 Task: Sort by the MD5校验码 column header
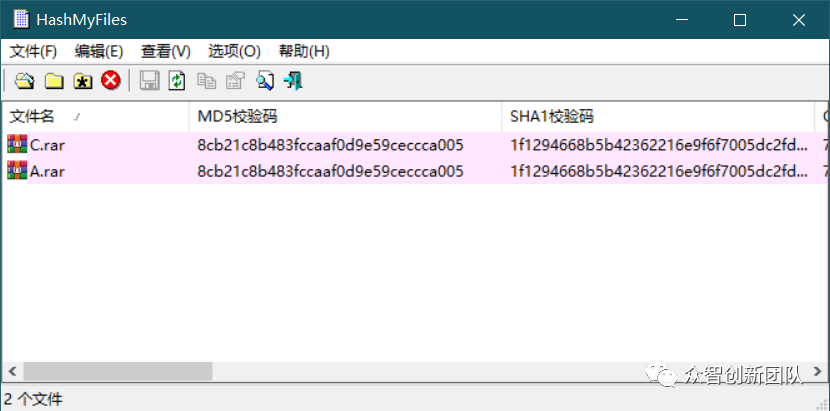pyautogui.click(x=346, y=117)
